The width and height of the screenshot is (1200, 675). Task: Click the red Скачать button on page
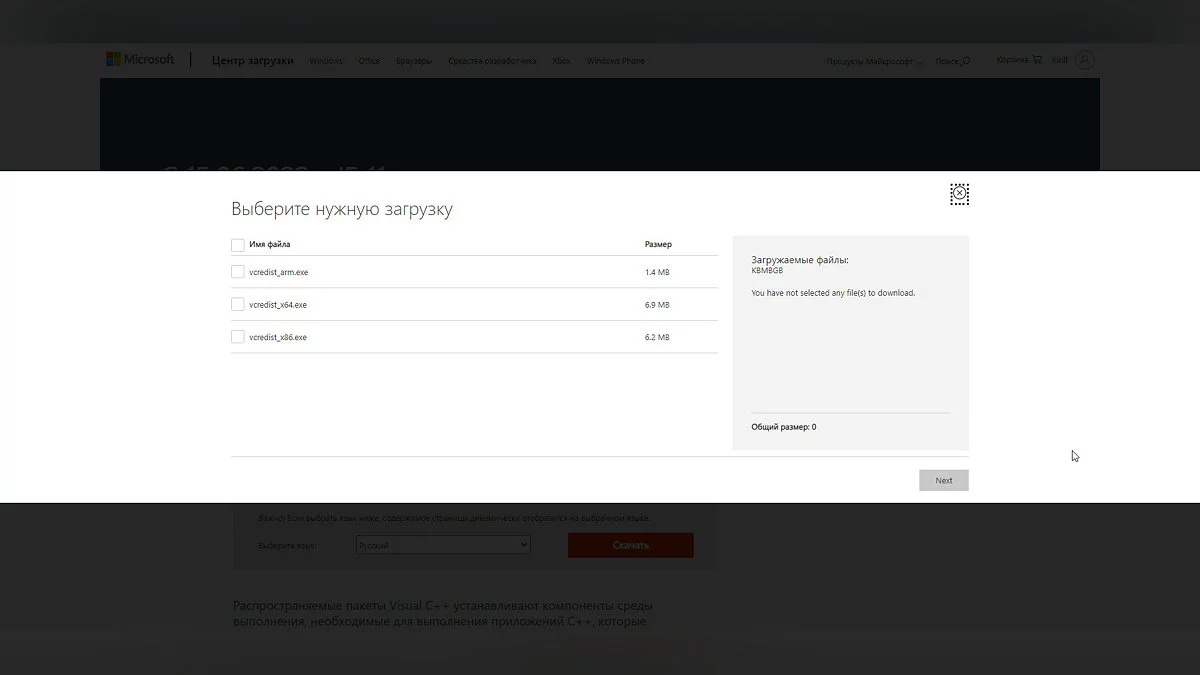click(631, 545)
